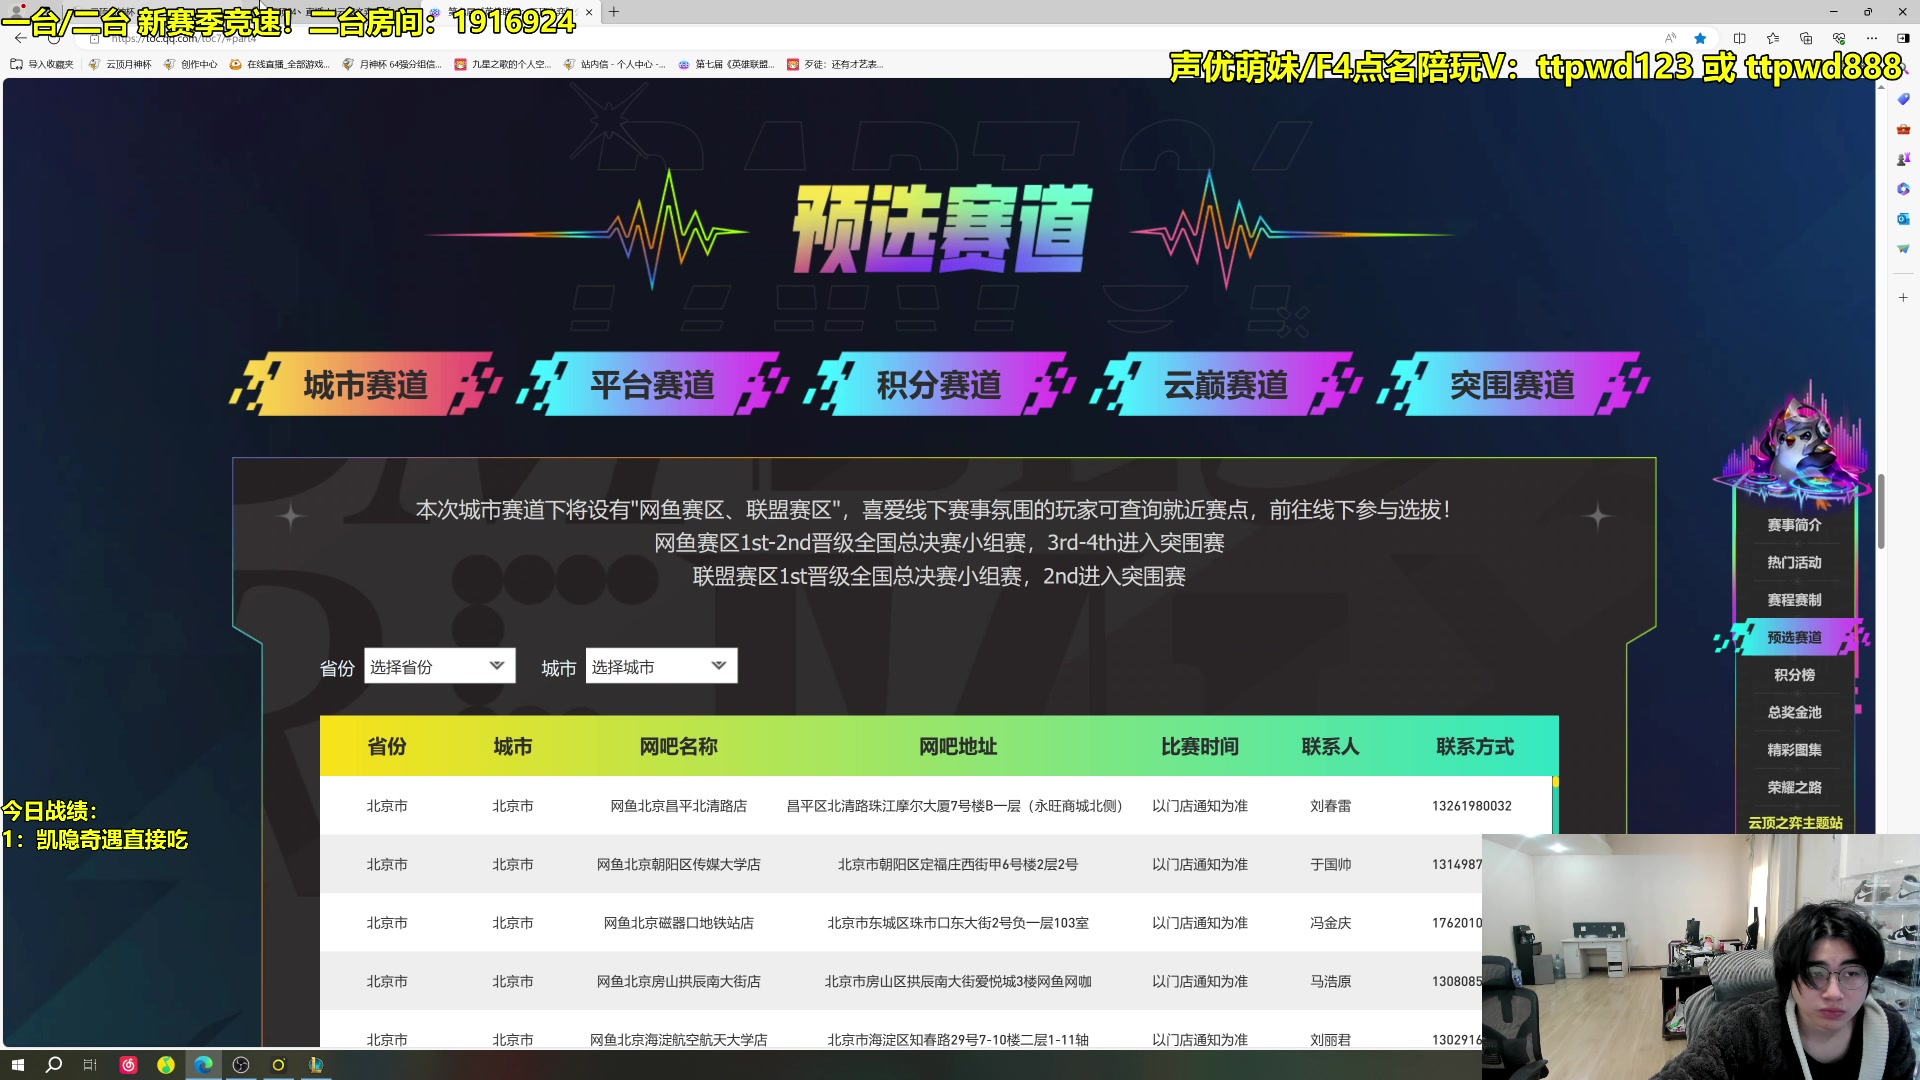Image resolution: width=1920 pixels, height=1080 pixels.
Task: Open OBS Studio from the taskbar
Action: click(x=241, y=1064)
